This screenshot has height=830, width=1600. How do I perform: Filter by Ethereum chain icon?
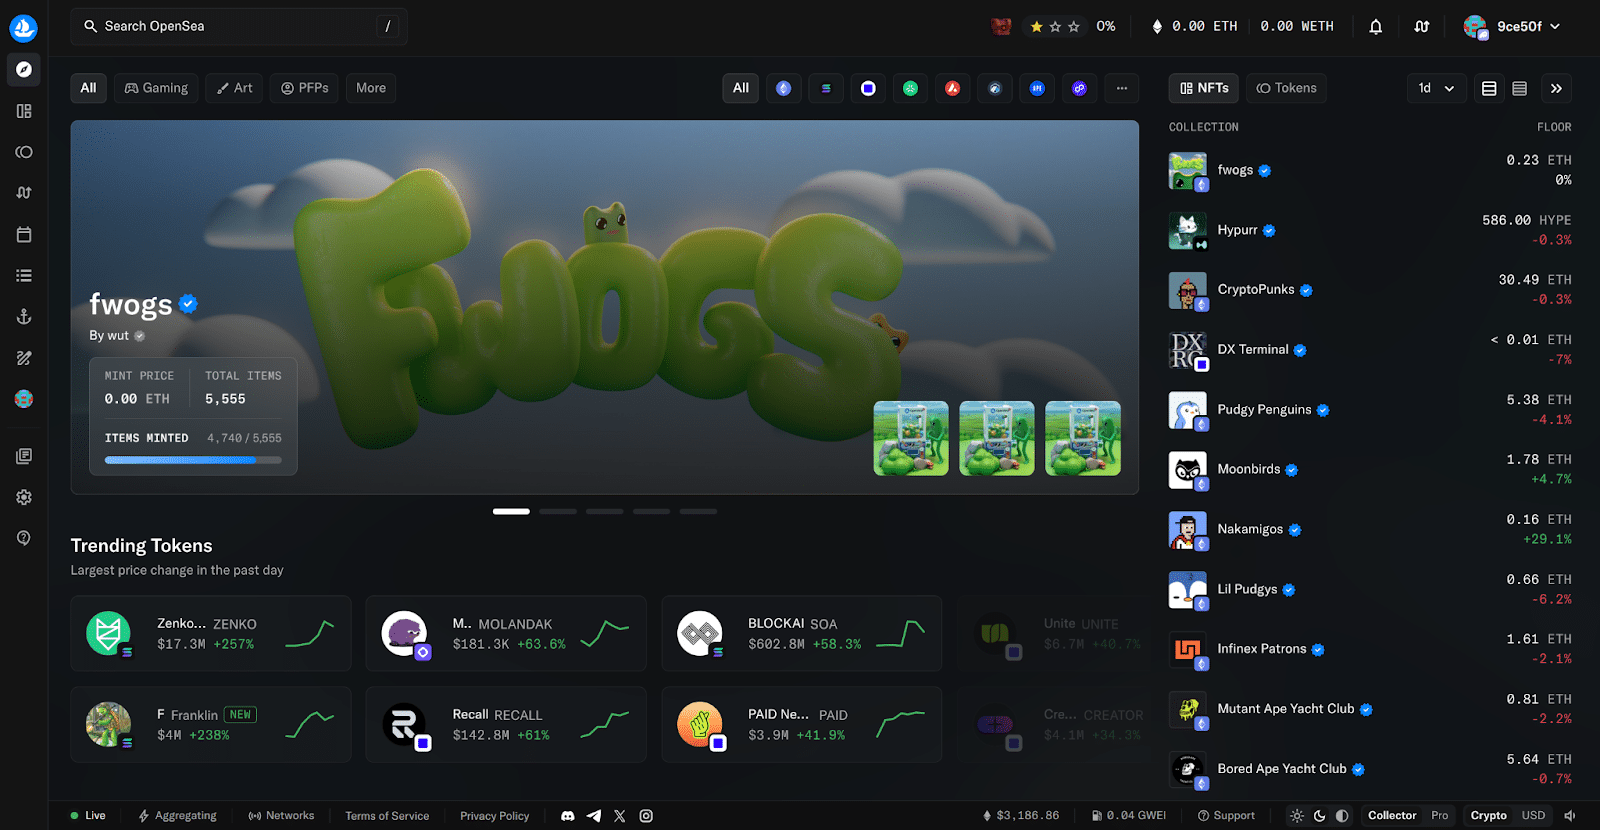784,88
